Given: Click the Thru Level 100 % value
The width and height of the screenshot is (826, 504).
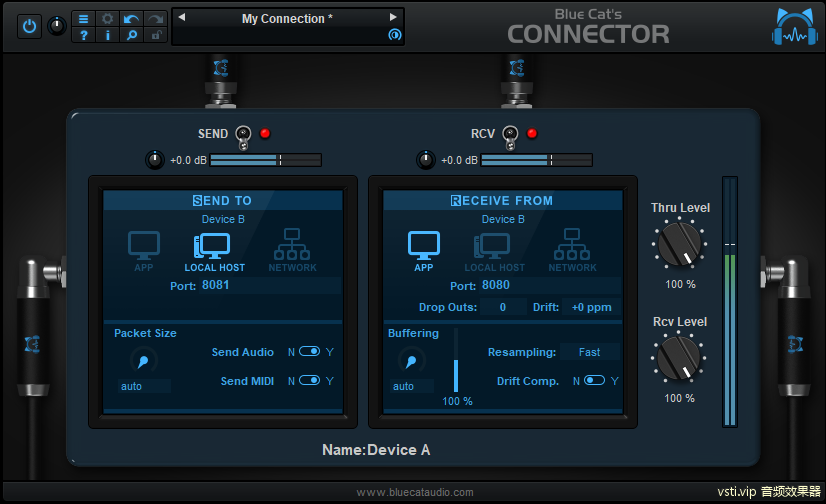Looking at the screenshot, I should click(x=680, y=284).
